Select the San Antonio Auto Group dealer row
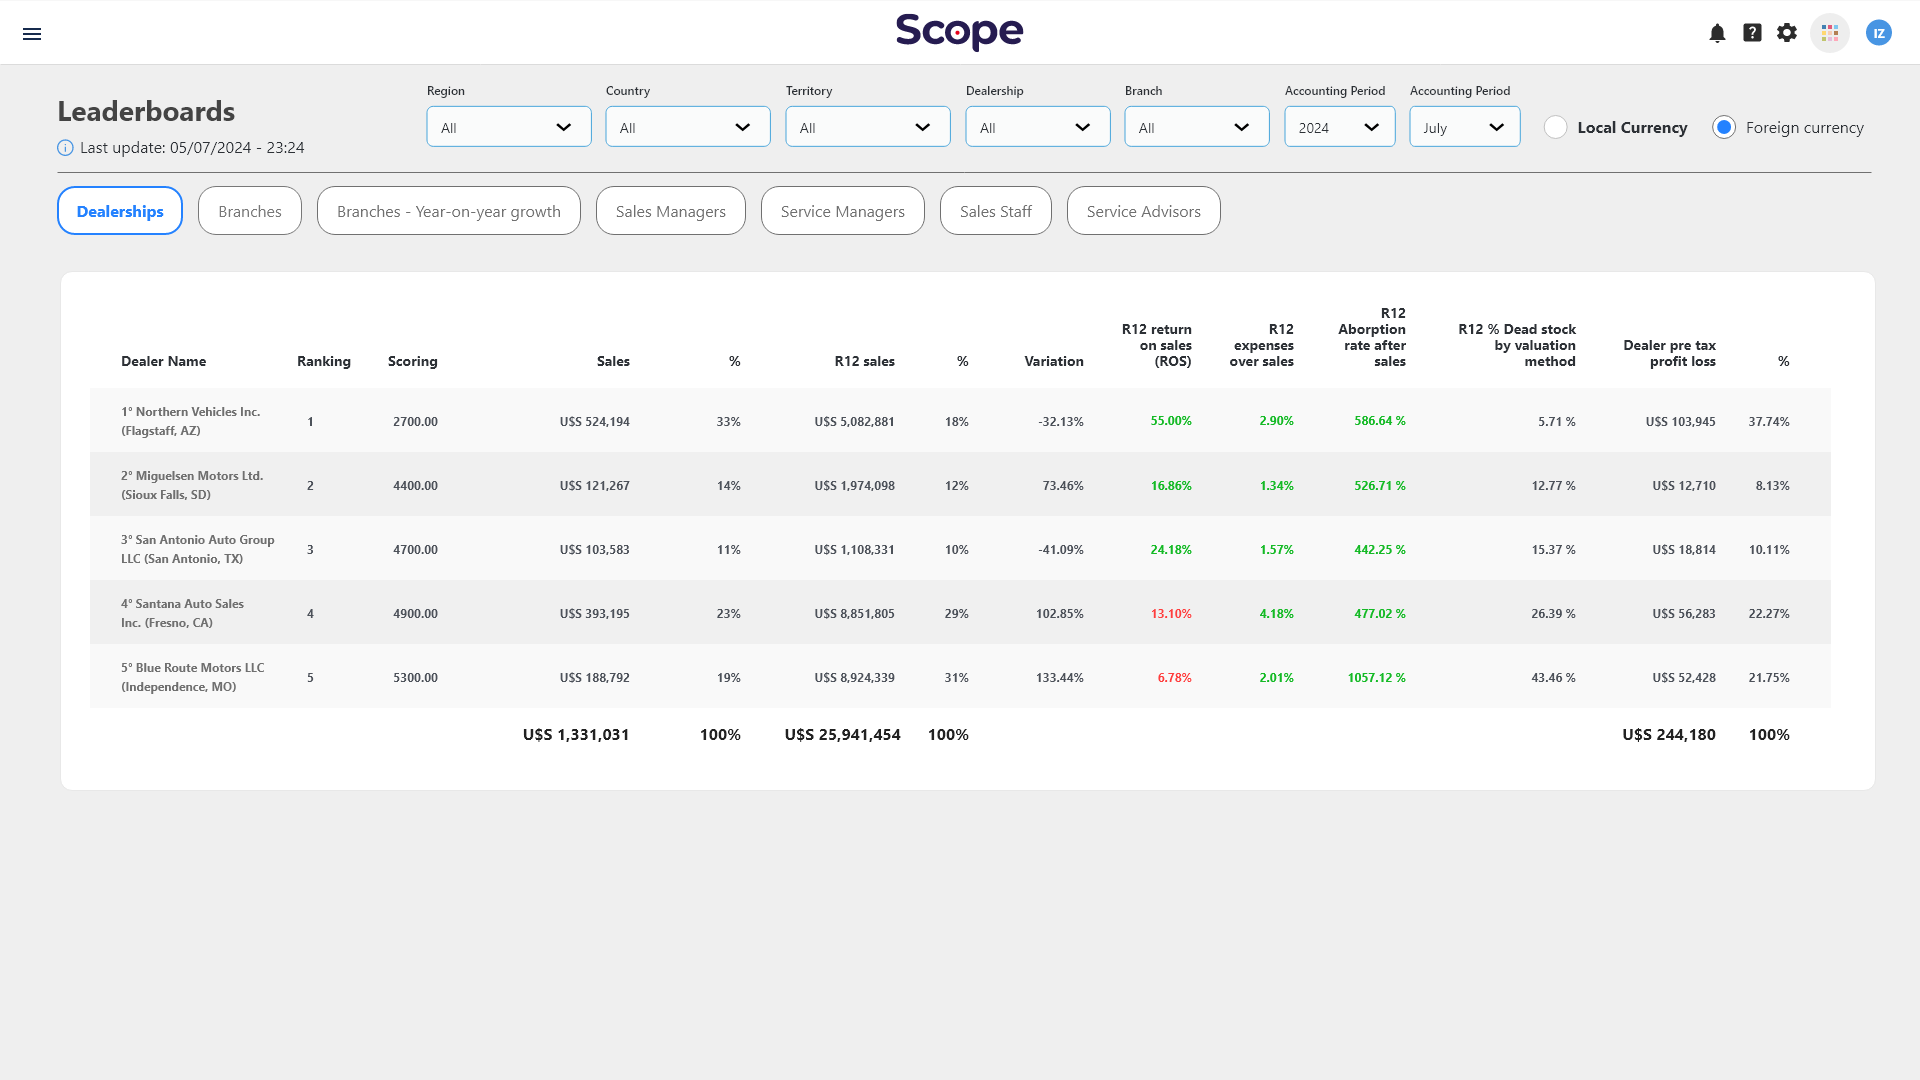Screen dimensions: 1920x1080 pos(960,549)
